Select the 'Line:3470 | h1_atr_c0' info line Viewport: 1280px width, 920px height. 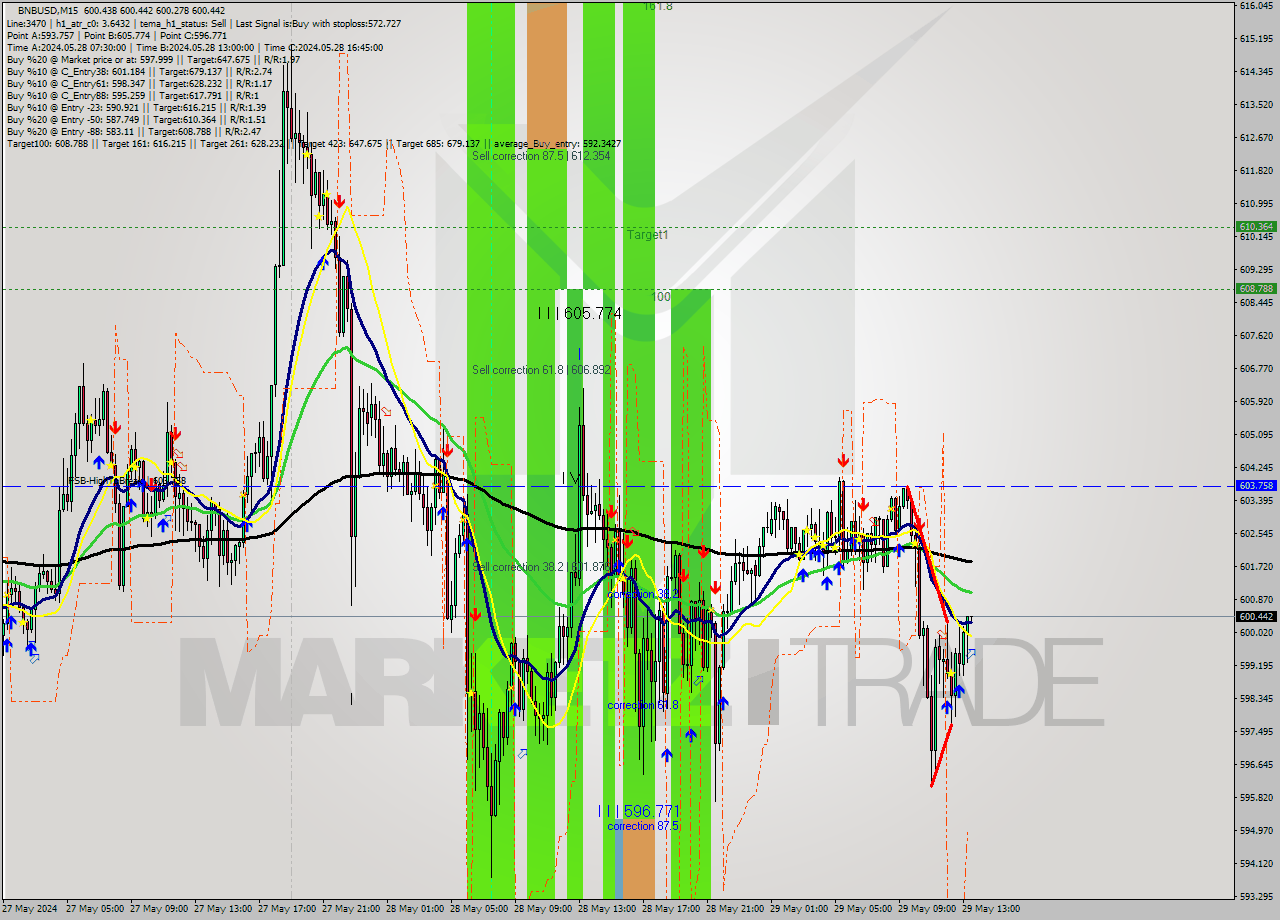(x=204, y=23)
